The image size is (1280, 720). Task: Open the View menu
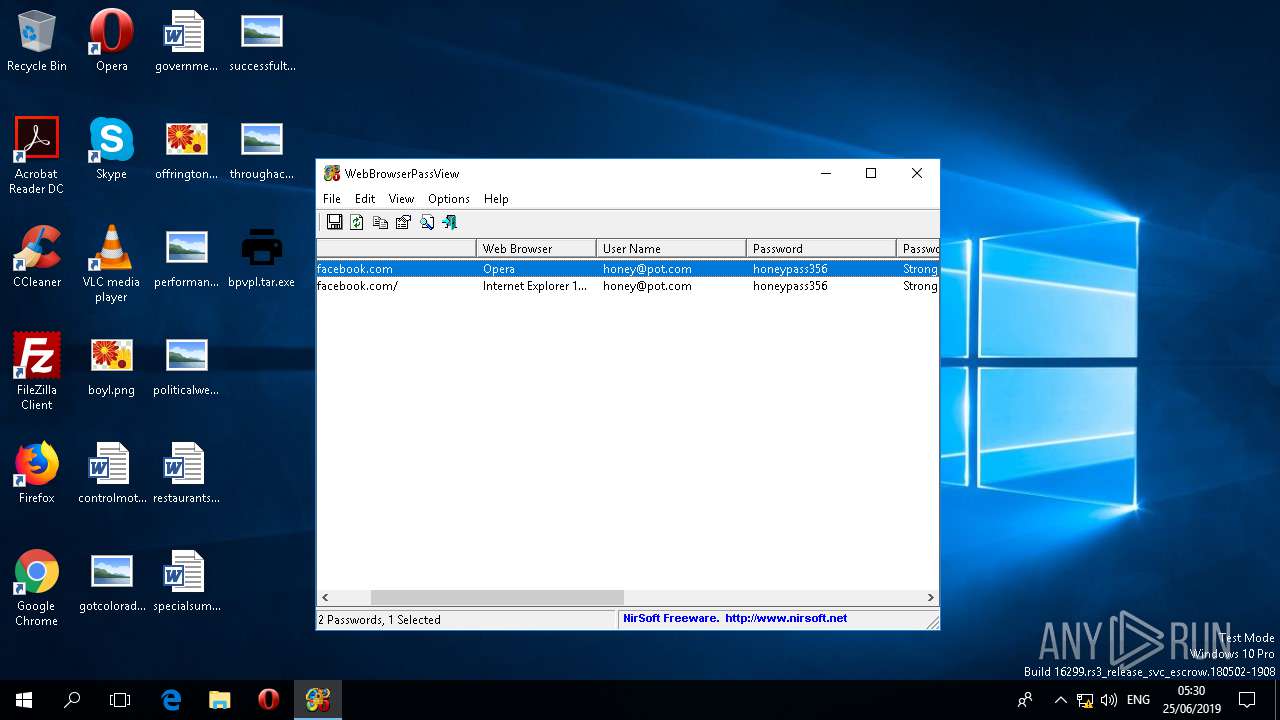401,199
